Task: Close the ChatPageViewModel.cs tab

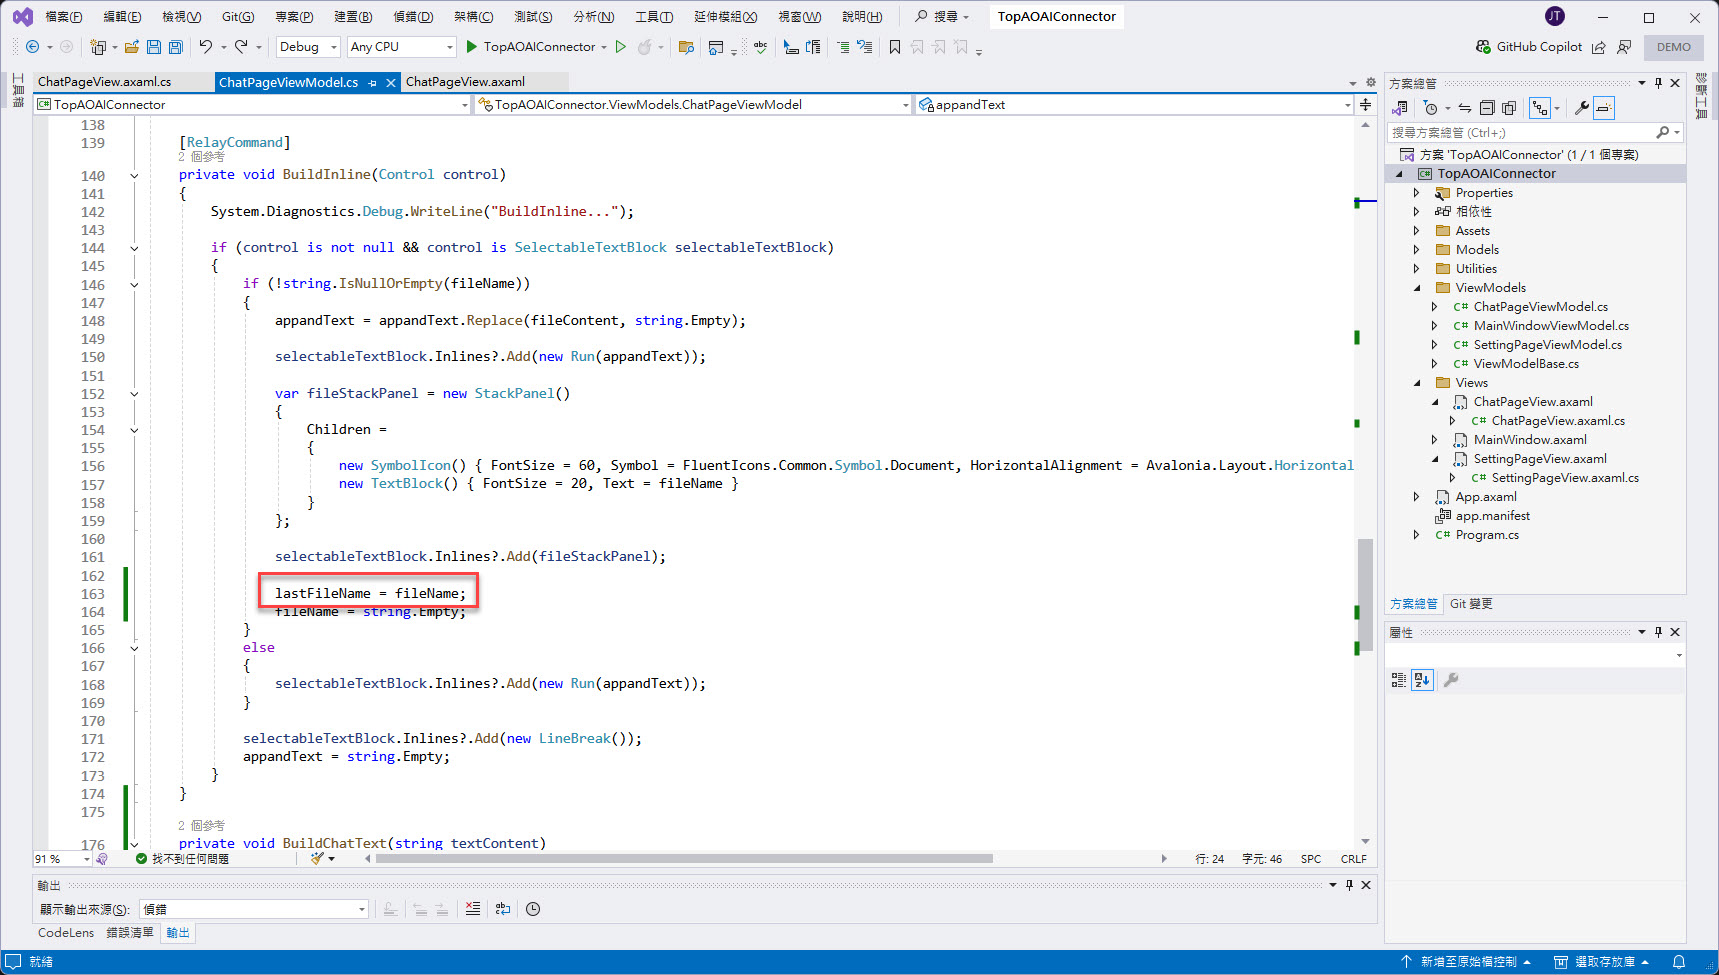Action: pyautogui.click(x=391, y=83)
